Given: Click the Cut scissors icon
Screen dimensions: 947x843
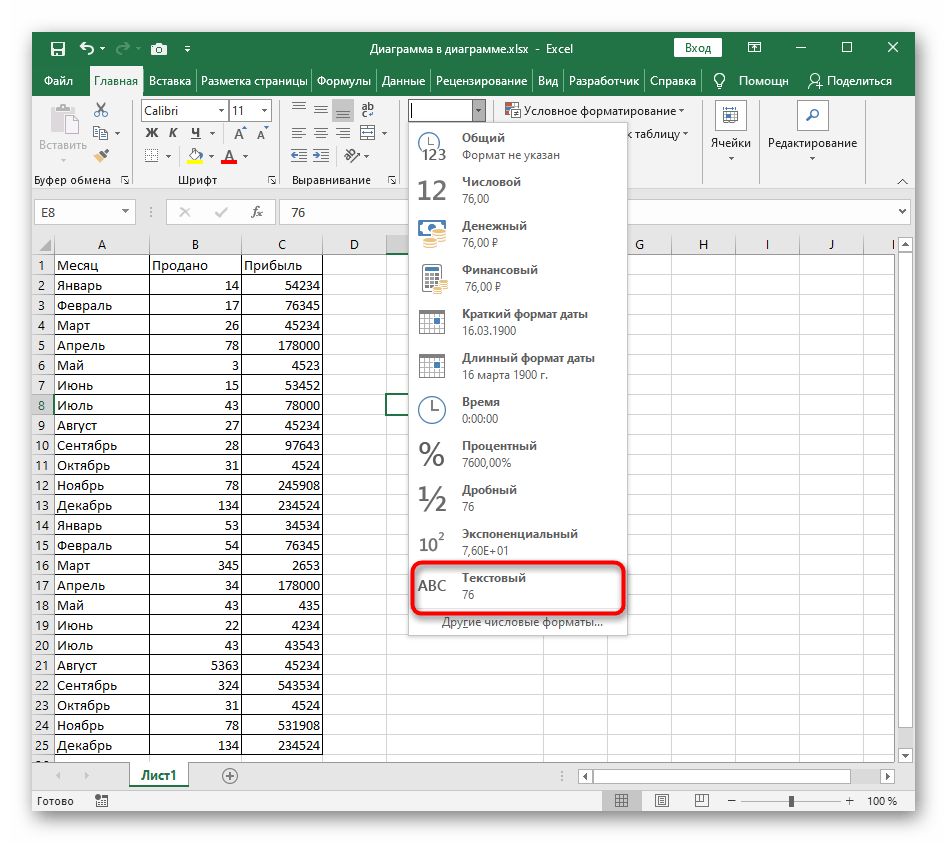Looking at the screenshot, I should pos(100,111).
